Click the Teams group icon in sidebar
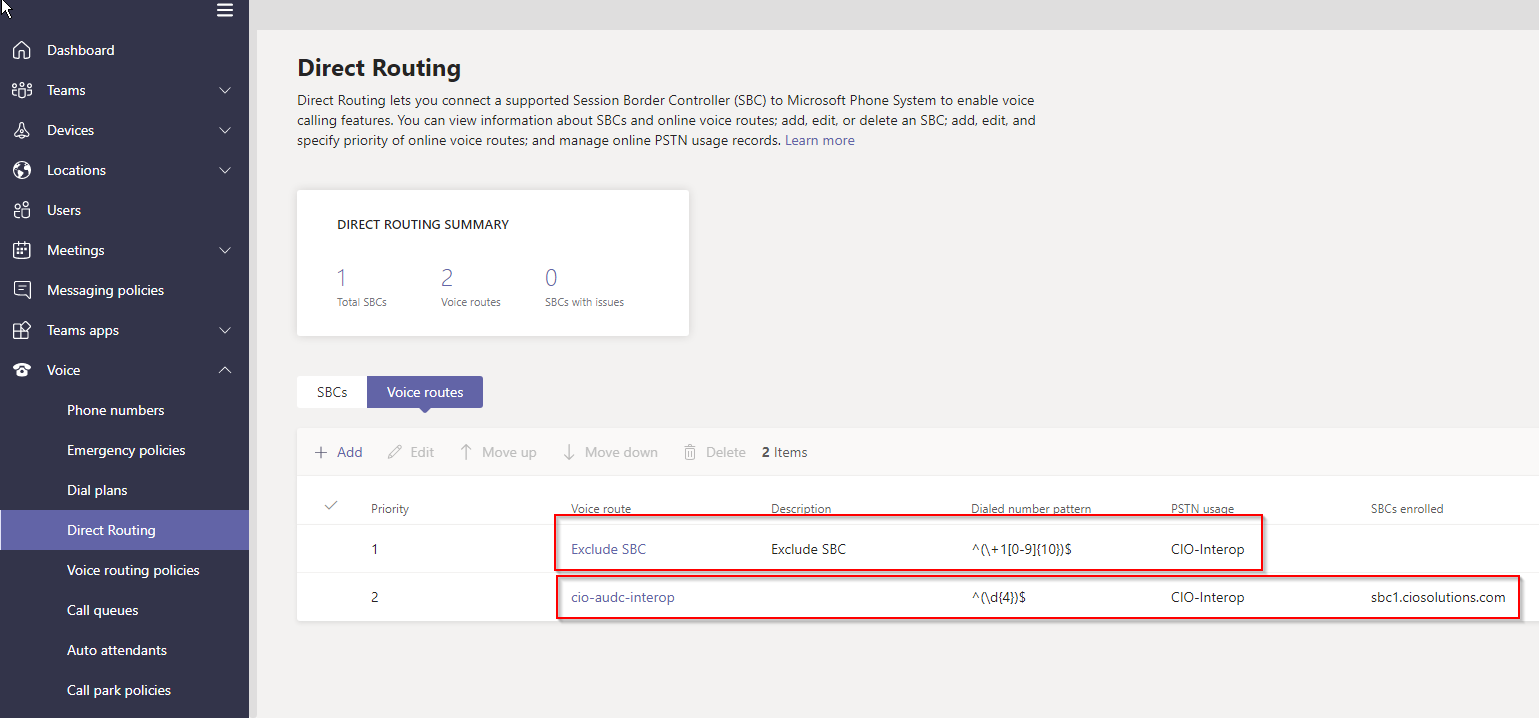The width and height of the screenshot is (1539, 718). tap(22, 90)
